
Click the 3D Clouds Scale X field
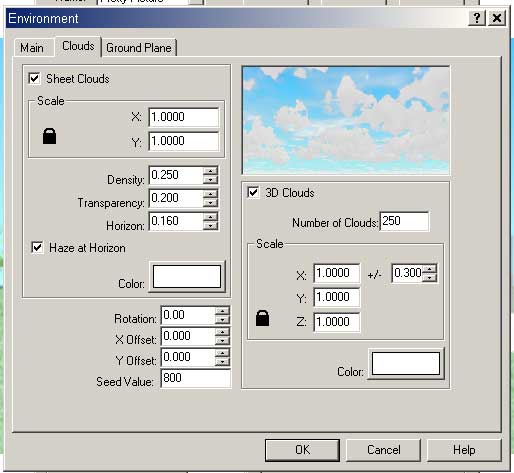click(x=337, y=273)
